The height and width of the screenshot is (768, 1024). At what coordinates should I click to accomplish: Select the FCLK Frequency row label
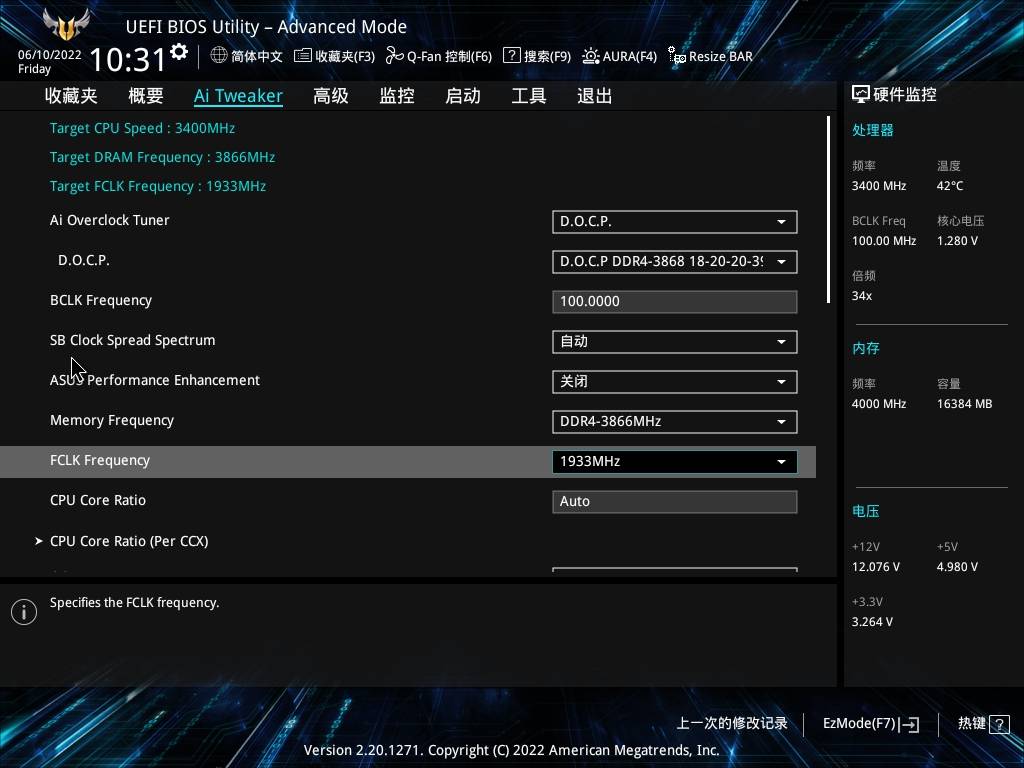click(x=100, y=460)
